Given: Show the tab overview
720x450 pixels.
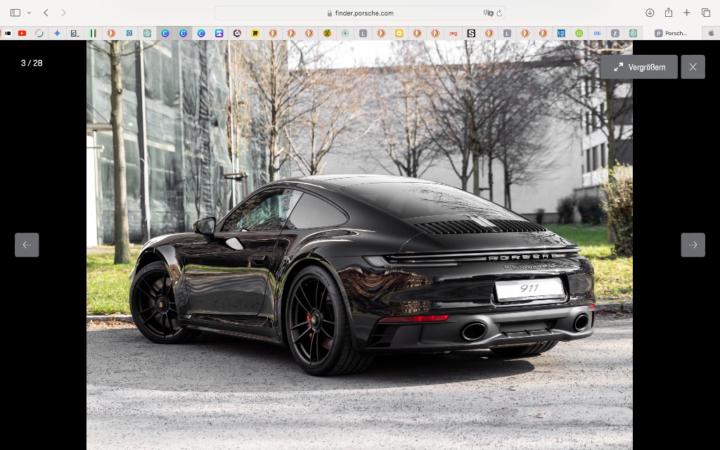Looking at the screenshot, I should 705,13.
